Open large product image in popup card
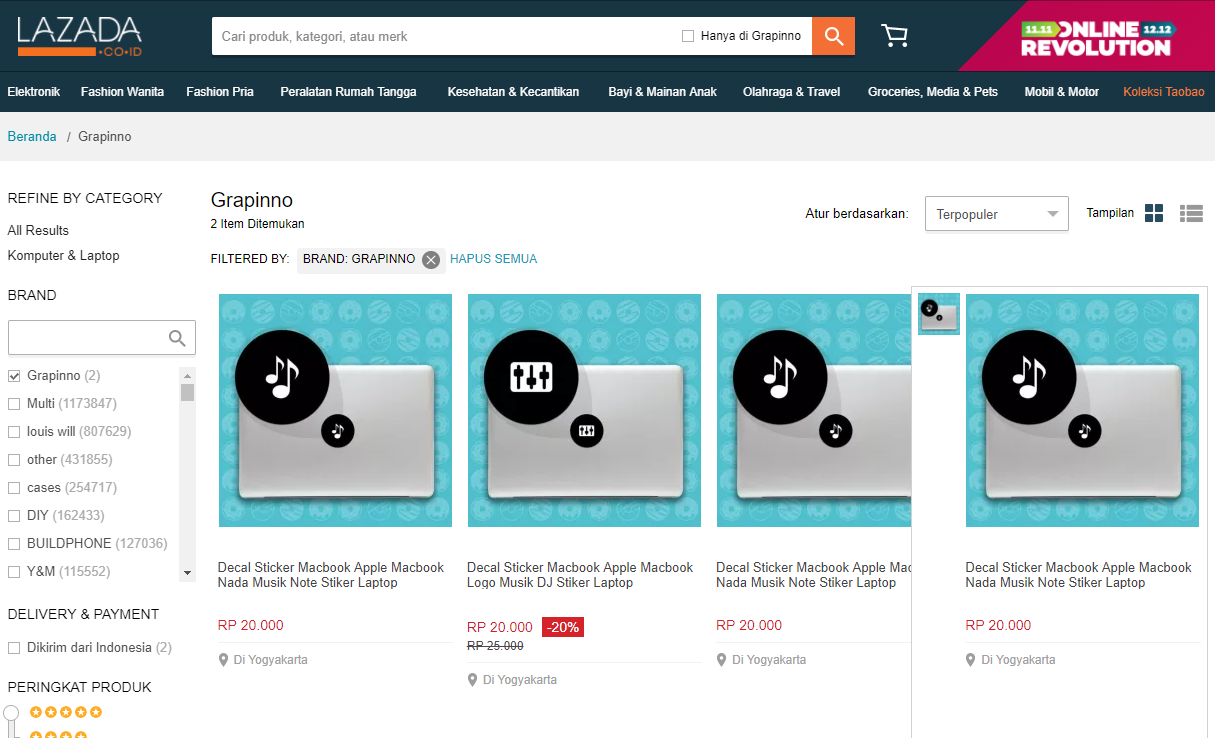This screenshot has width=1215, height=738. (1082, 410)
